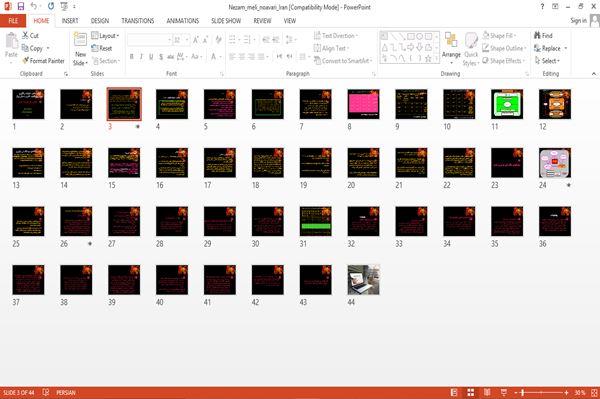Screen dimensions: 600x399
Task: Decrease font size with the small A icon
Action: pyautogui.click(x=205, y=40)
